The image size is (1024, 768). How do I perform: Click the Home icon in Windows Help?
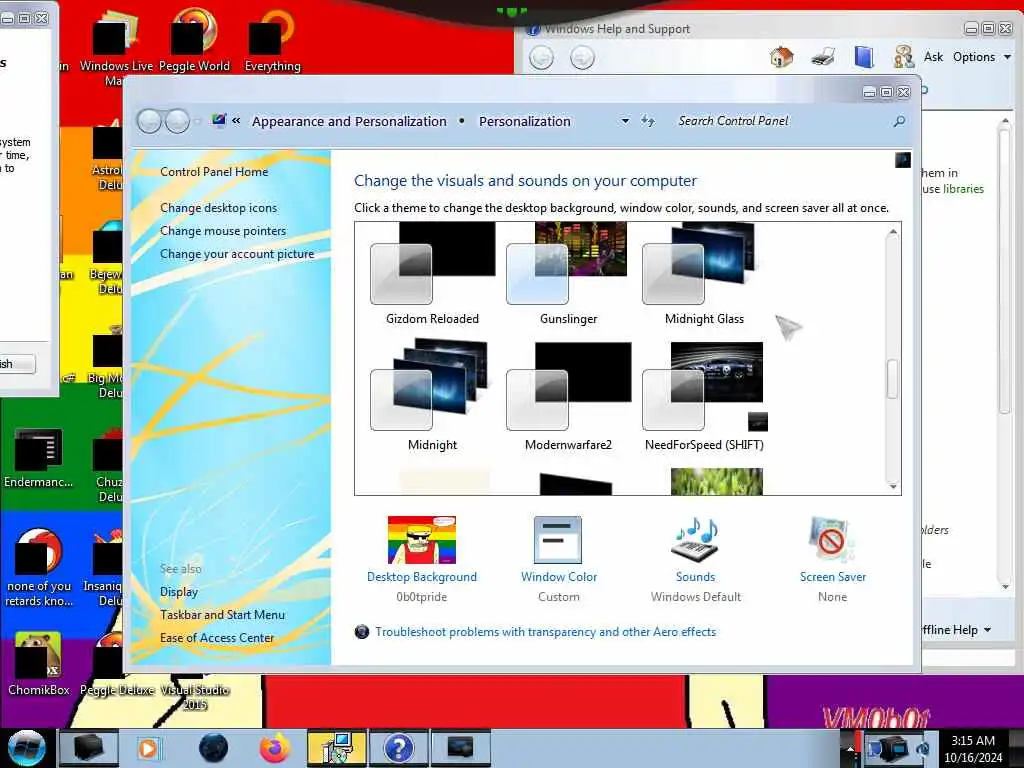pyautogui.click(x=781, y=57)
